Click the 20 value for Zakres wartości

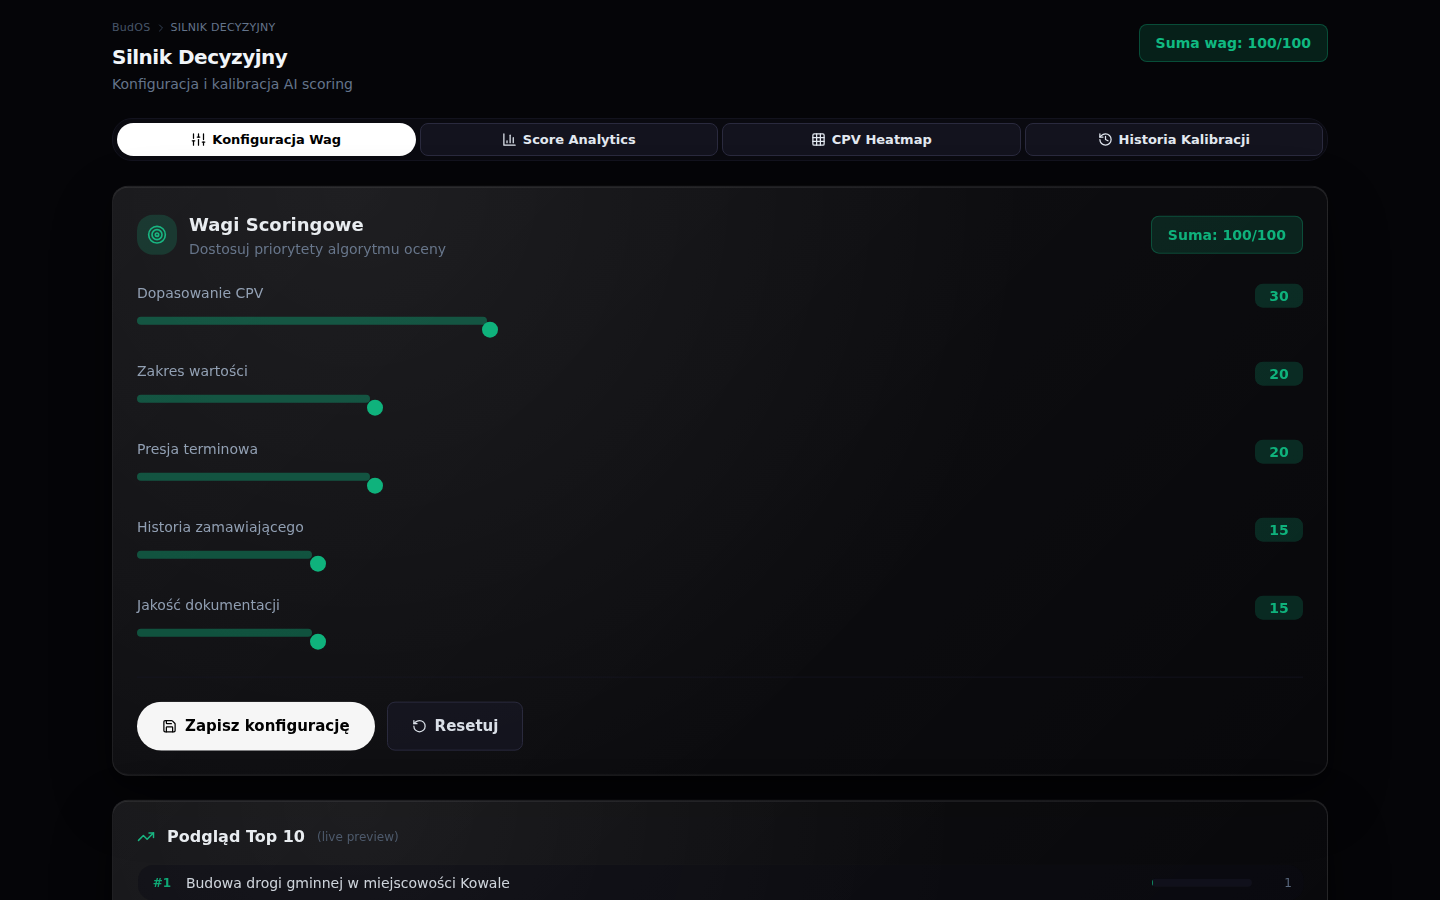click(x=1279, y=374)
